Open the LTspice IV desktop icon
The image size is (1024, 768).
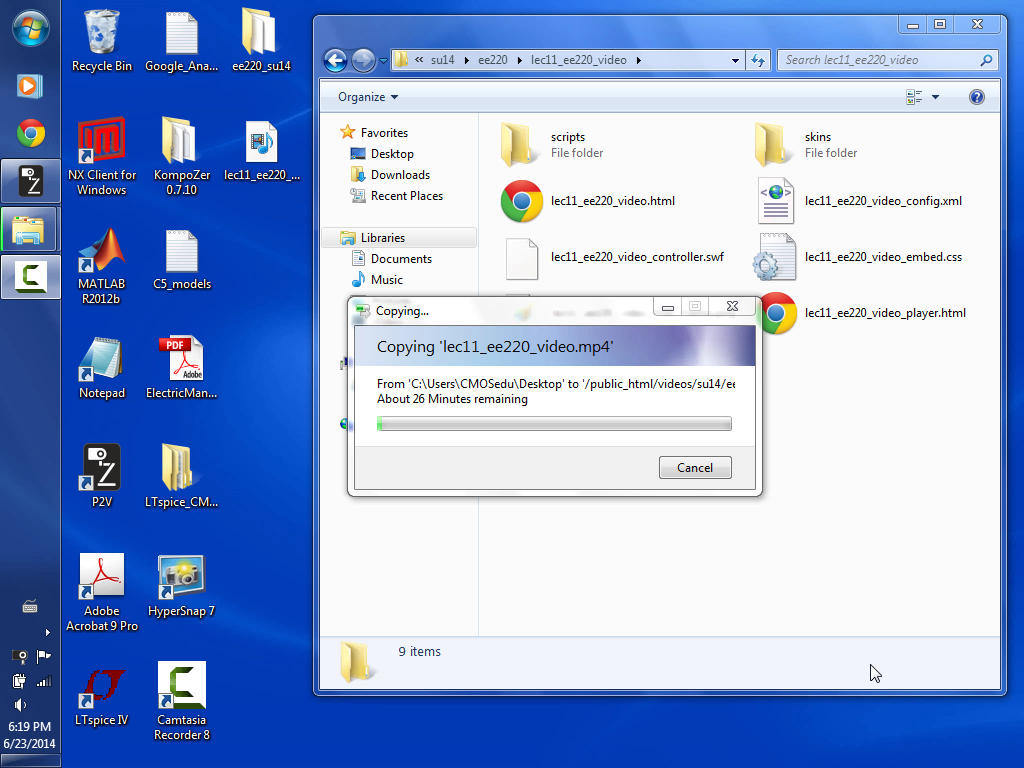(x=102, y=689)
